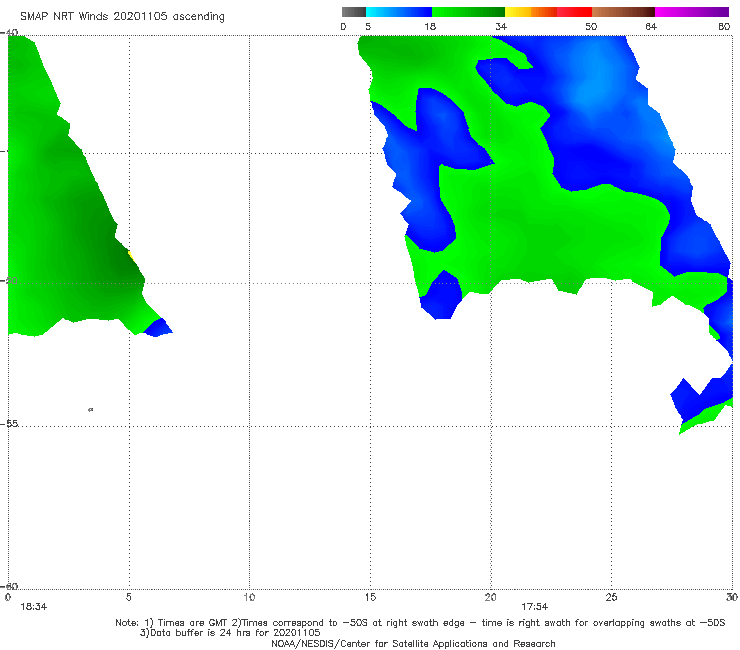Click the swath time label '18:34'
Screen dimensions: 740x650
click(34, 607)
